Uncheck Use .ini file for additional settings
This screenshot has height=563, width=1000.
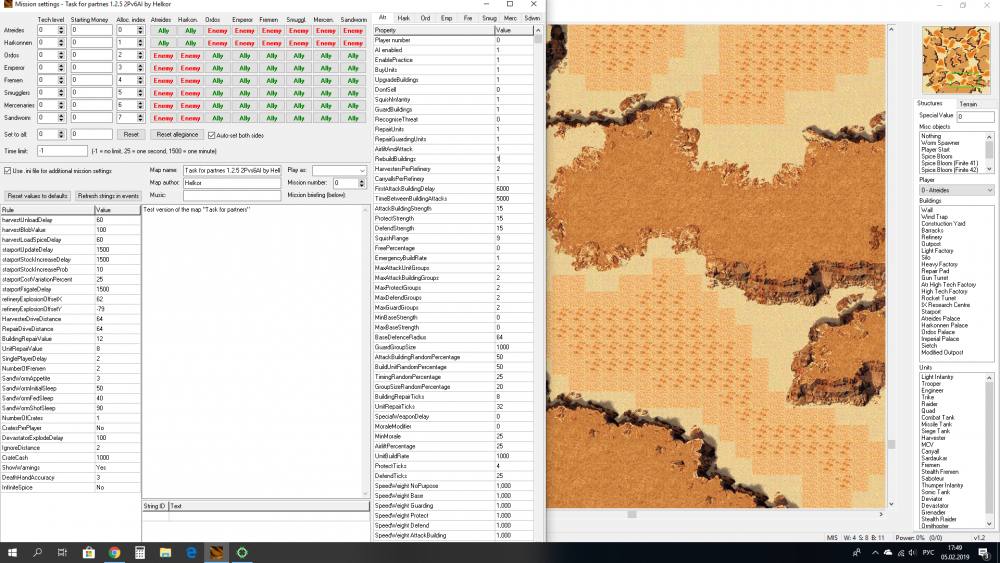tap(7, 171)
